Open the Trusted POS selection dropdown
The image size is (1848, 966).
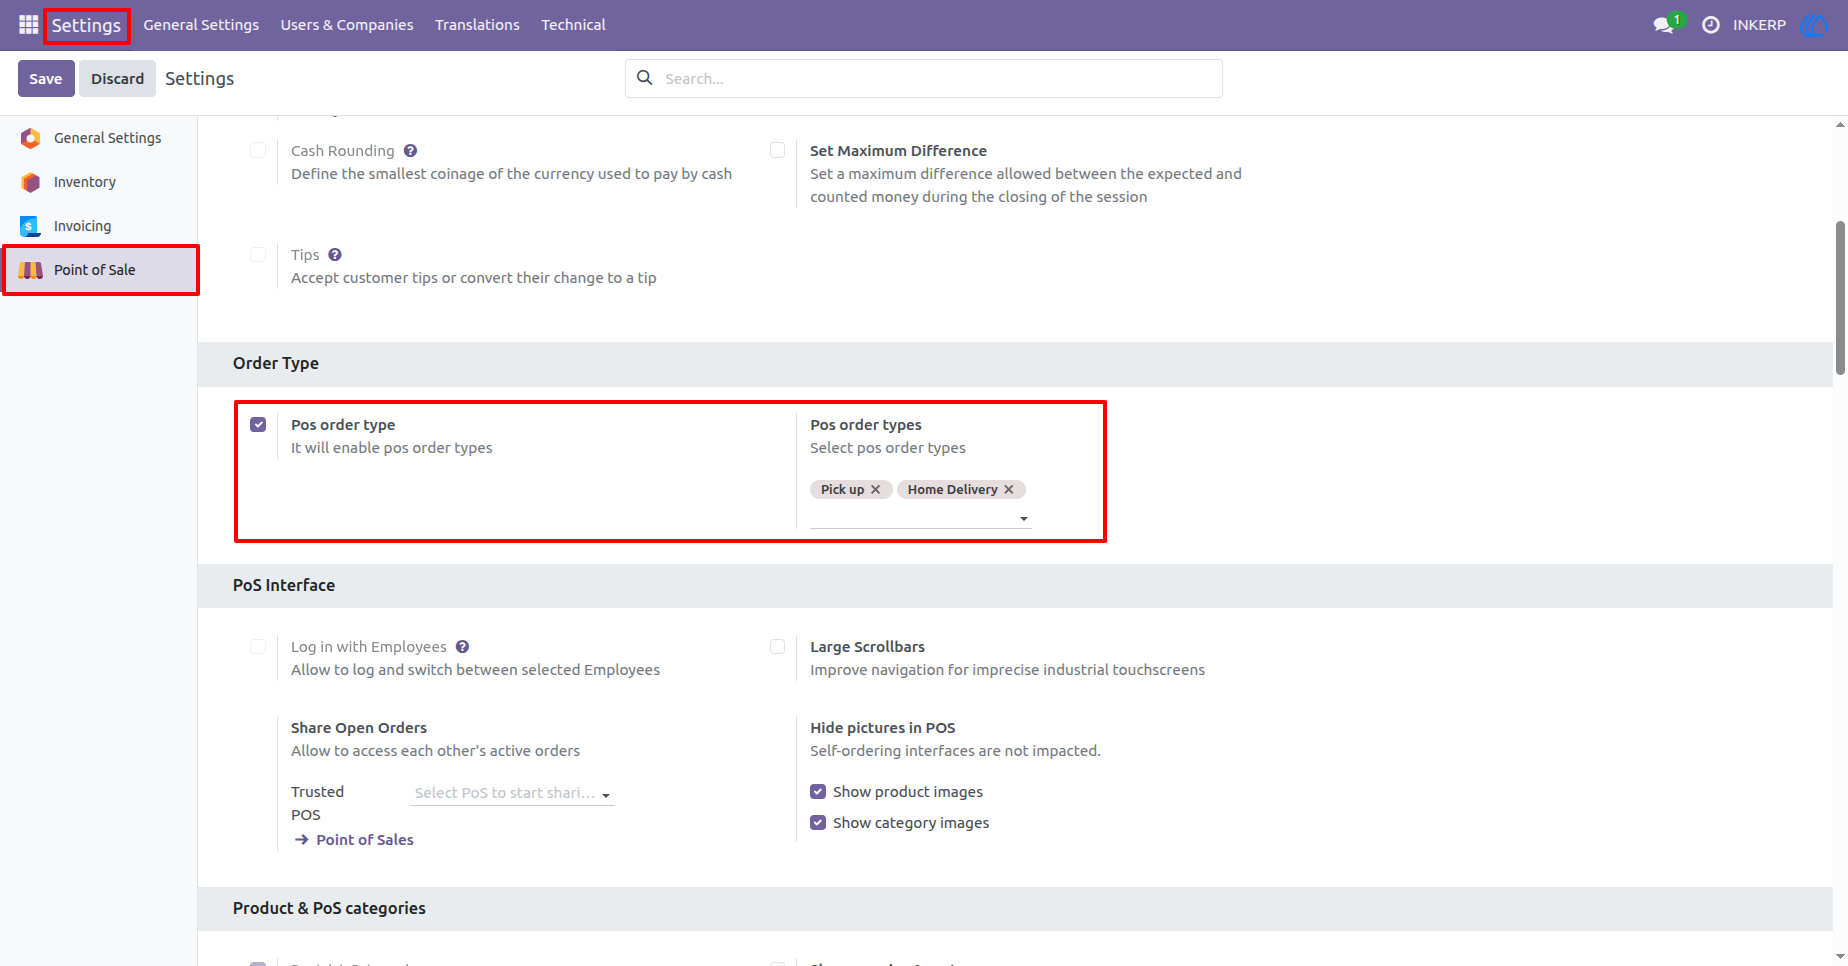512,793
